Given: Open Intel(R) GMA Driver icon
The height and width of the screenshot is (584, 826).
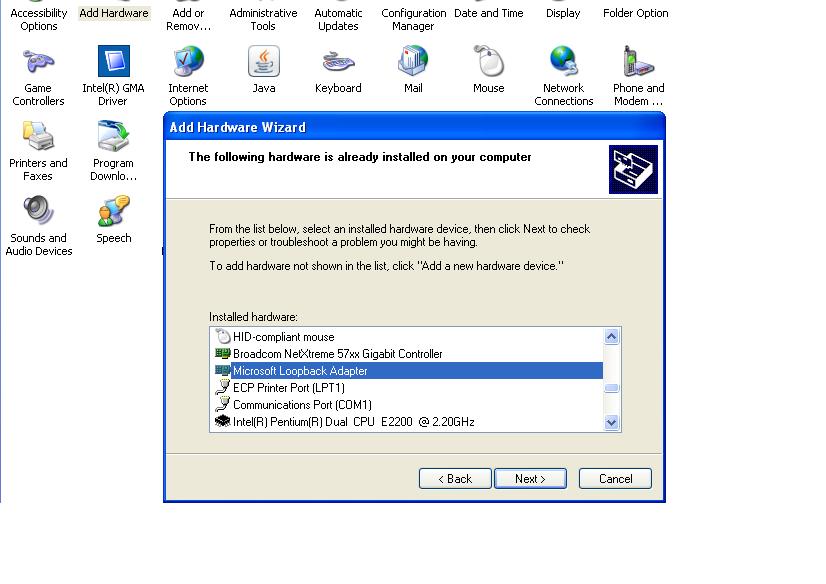Looking at the screenshot, I should click(113, 61).
